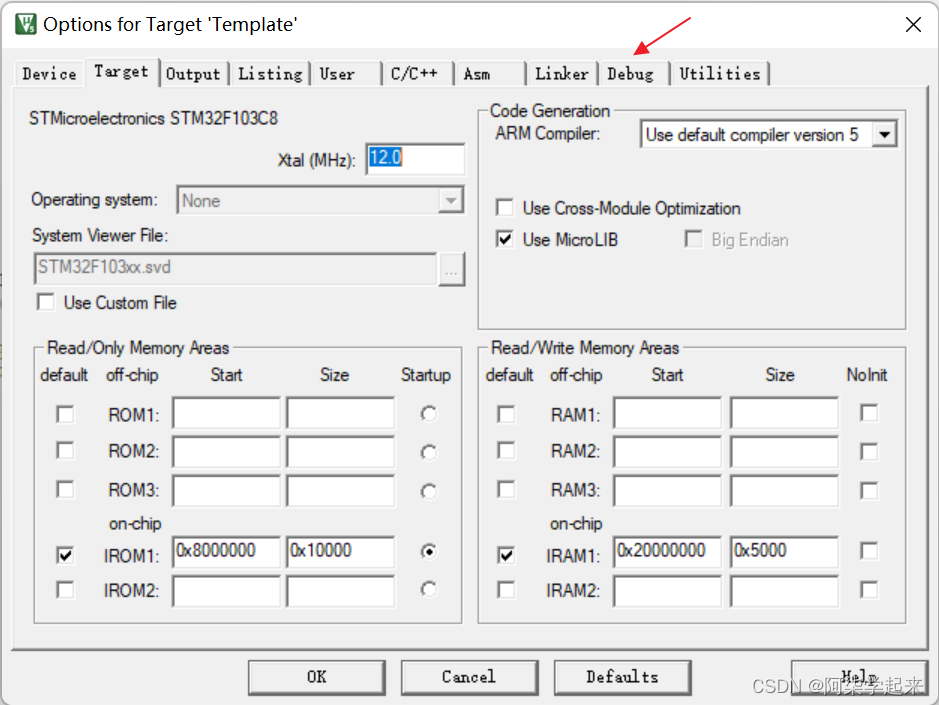The width and height of the screenshot is (939, 705).
Task: Click the RAM3 Size field
Action: pos(784,491)
